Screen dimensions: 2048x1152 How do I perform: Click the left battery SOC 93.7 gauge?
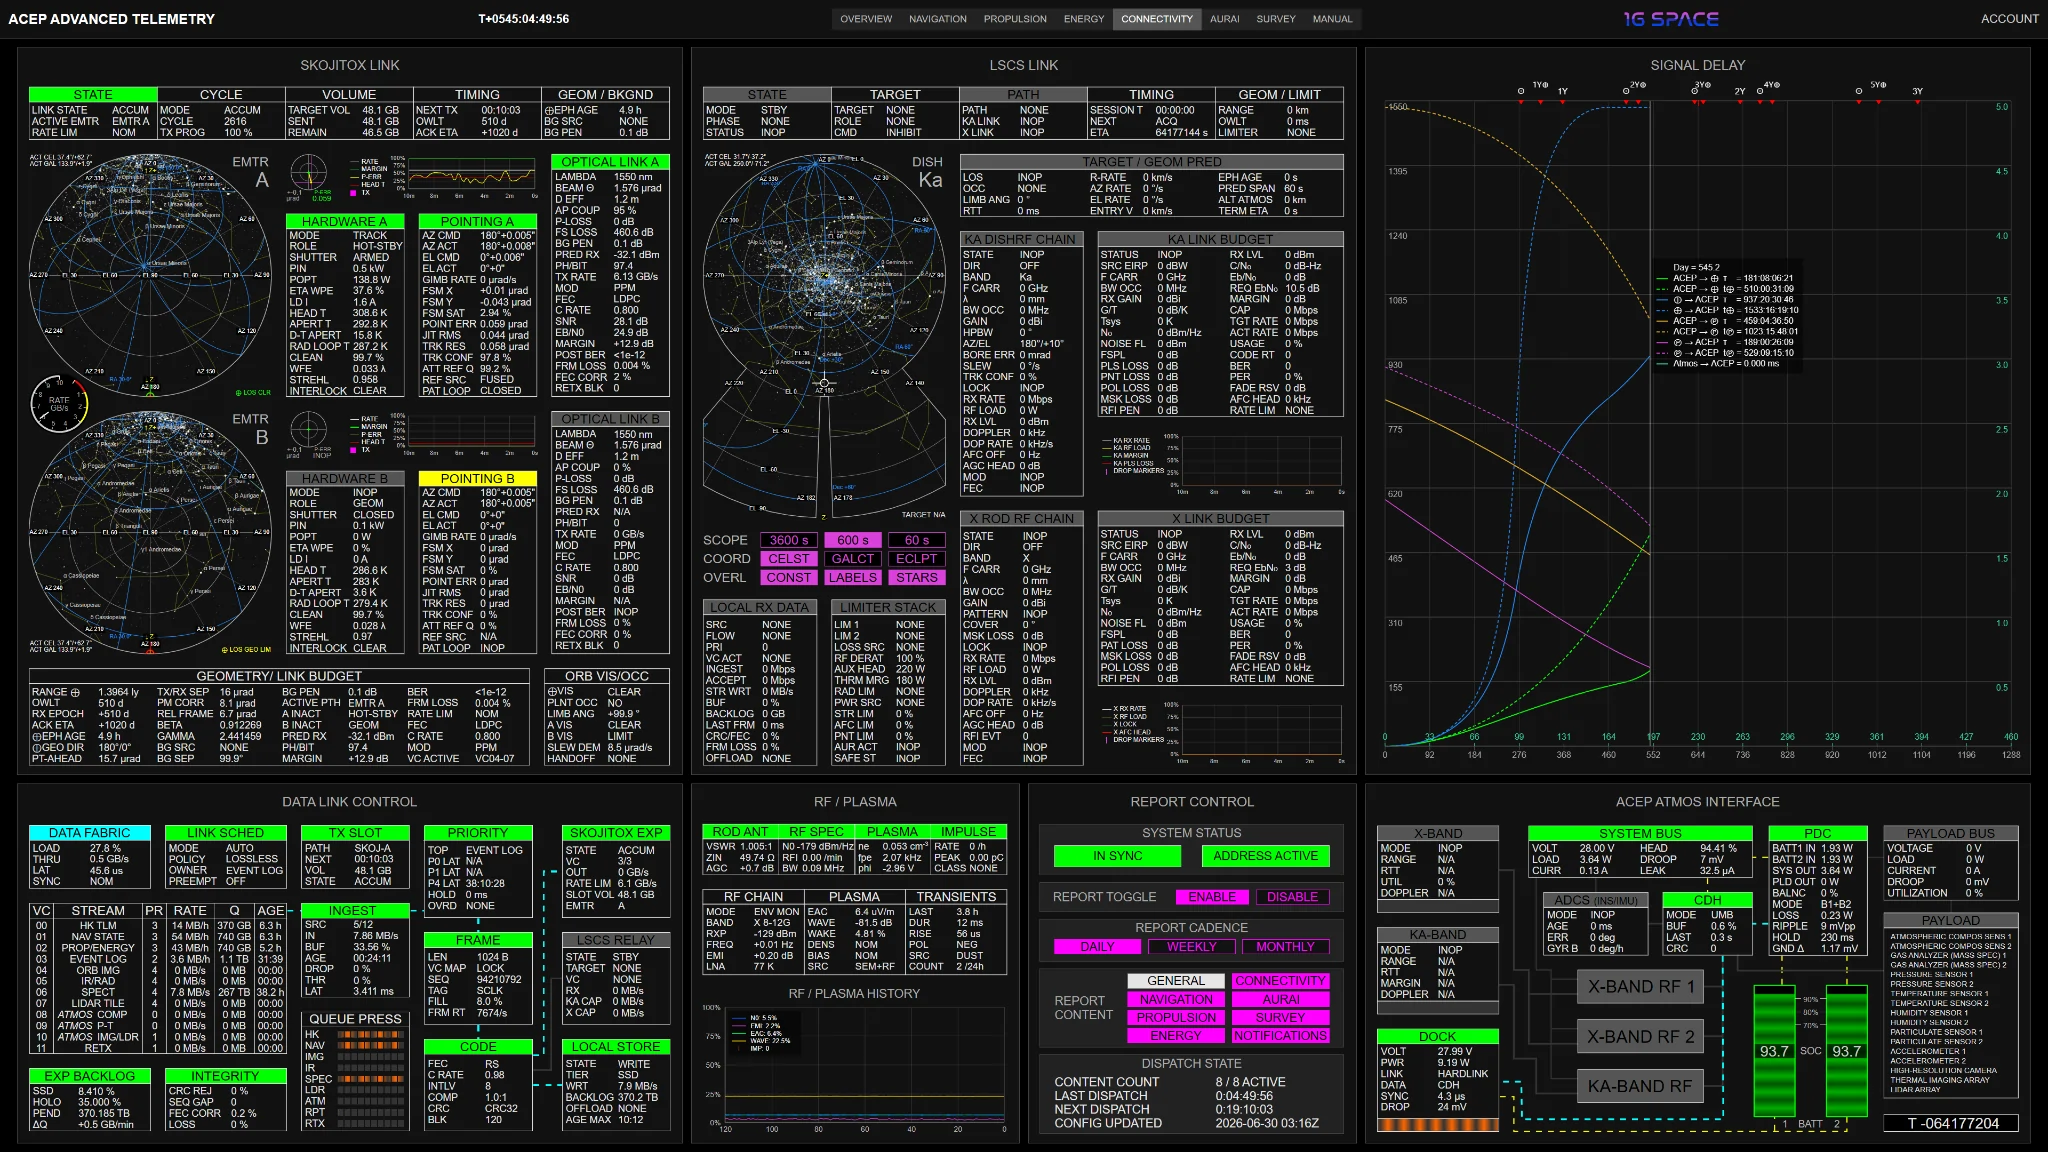point(1774,1050)
